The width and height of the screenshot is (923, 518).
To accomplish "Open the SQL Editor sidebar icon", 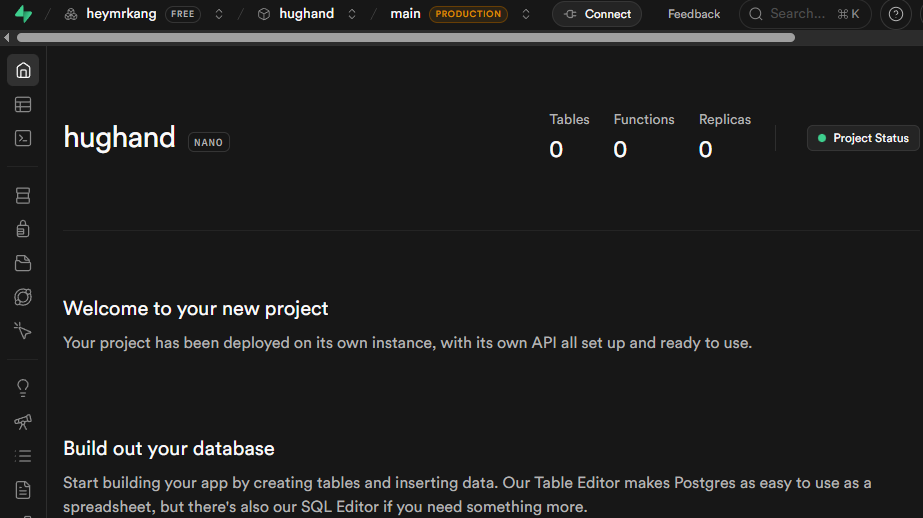I will 23,138.
